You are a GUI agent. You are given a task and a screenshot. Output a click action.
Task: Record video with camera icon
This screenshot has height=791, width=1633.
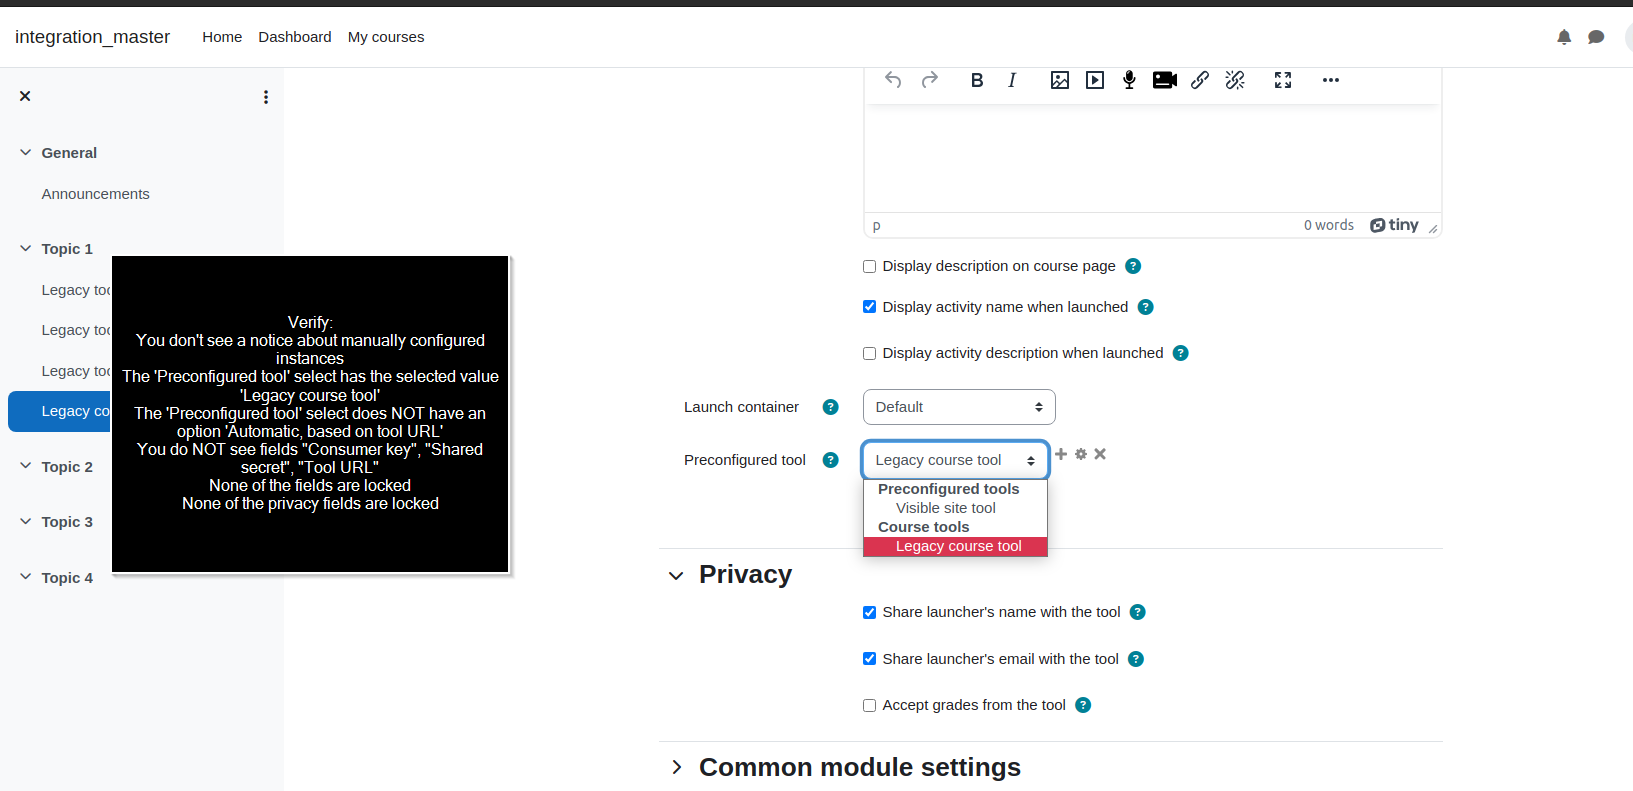[1165, 80]
